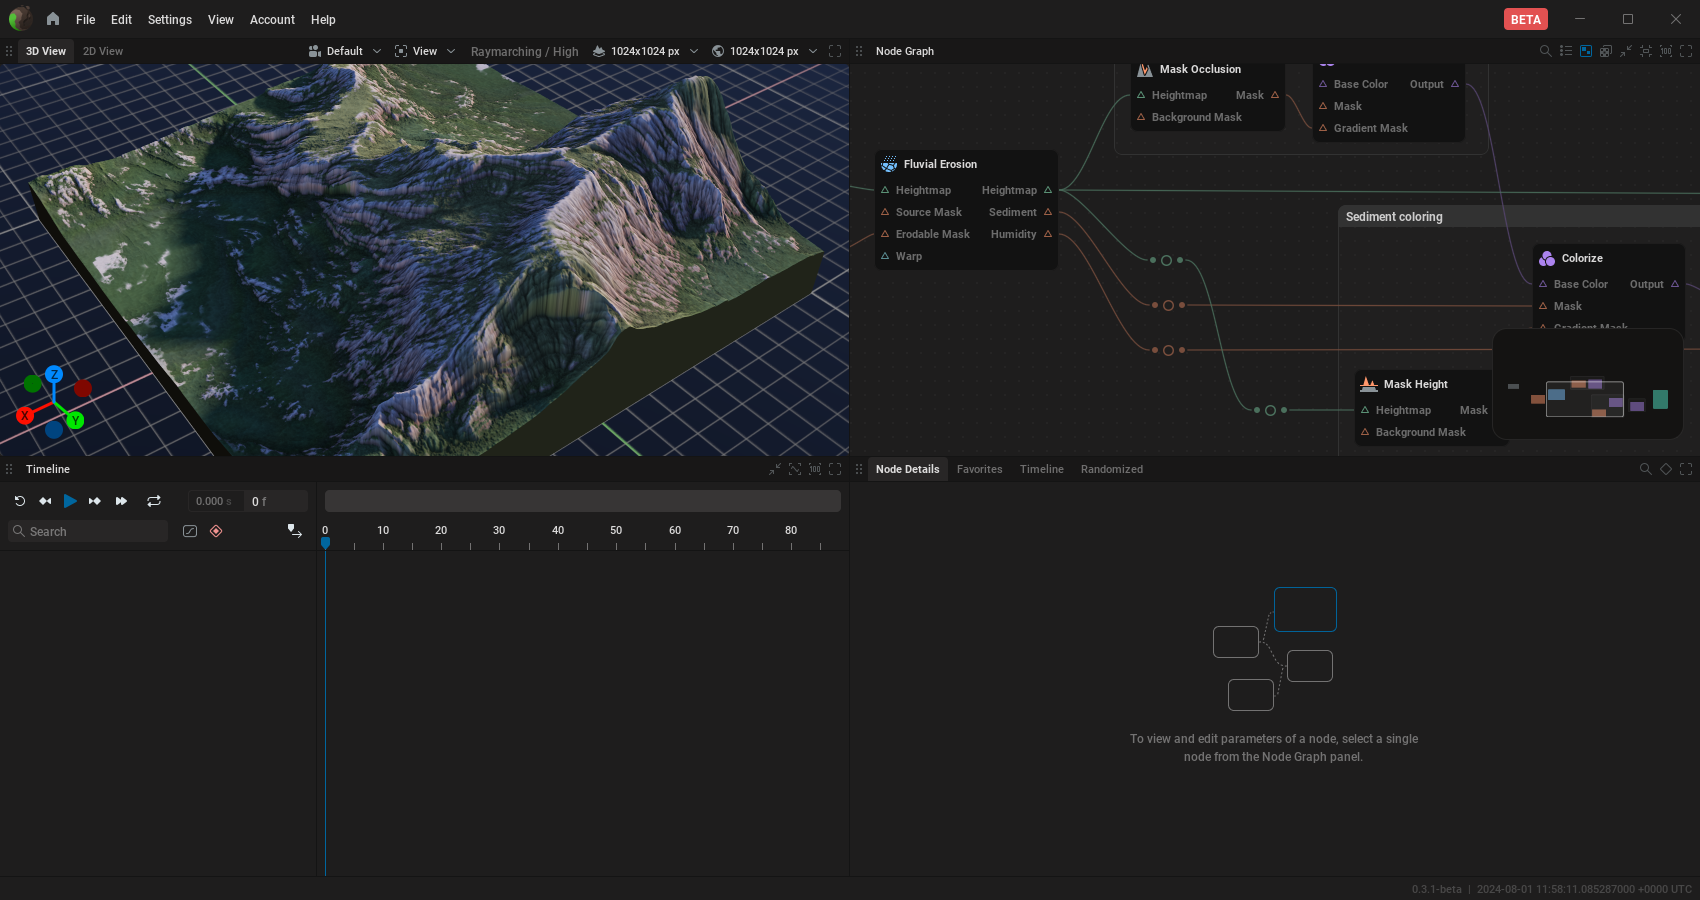Open the Default layout dropdown
Viewport: 1700px width, 900px height.
pyautogui.click(x=344, y=50)
